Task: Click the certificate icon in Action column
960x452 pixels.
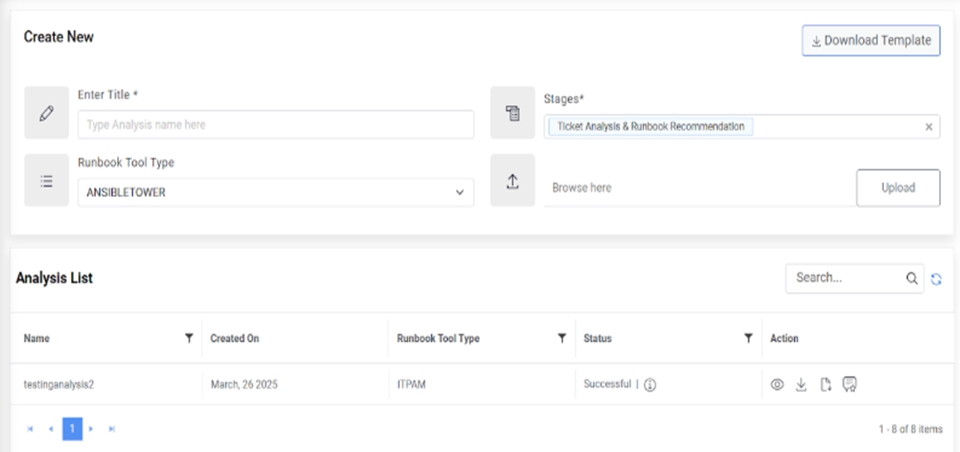Action: [850, 385]
